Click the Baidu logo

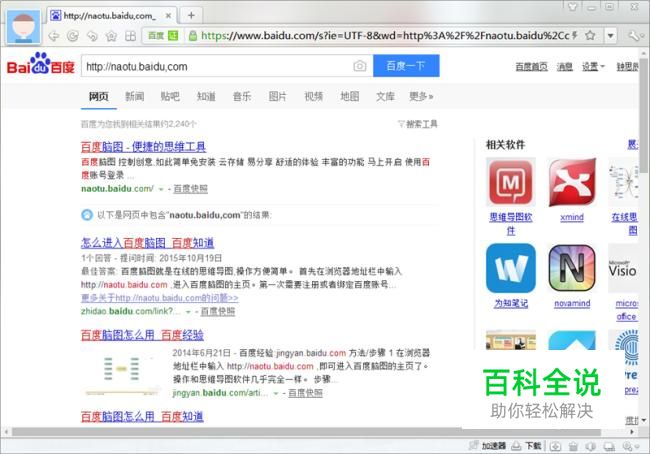click(41, 64)
